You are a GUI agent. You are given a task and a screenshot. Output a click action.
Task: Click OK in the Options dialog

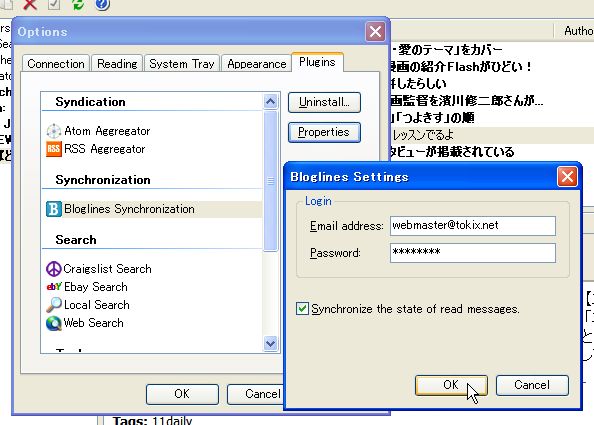[182, 394]
